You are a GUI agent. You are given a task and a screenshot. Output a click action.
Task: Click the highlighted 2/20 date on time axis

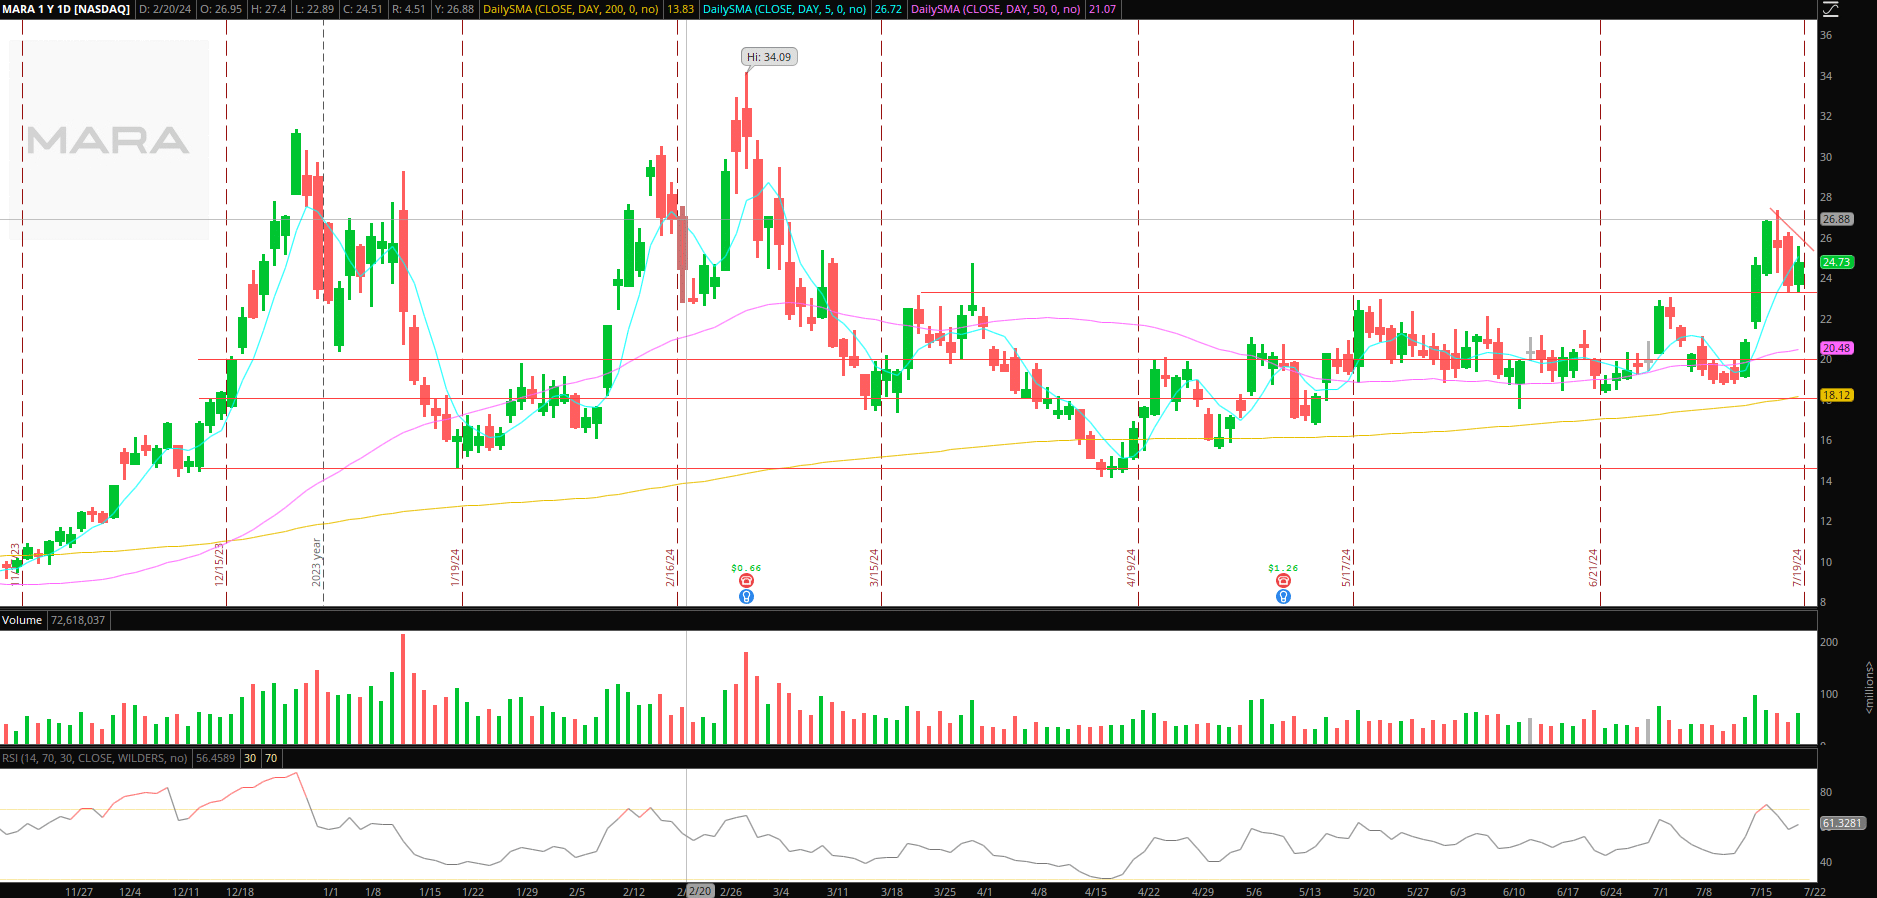[x=700, y=891]
